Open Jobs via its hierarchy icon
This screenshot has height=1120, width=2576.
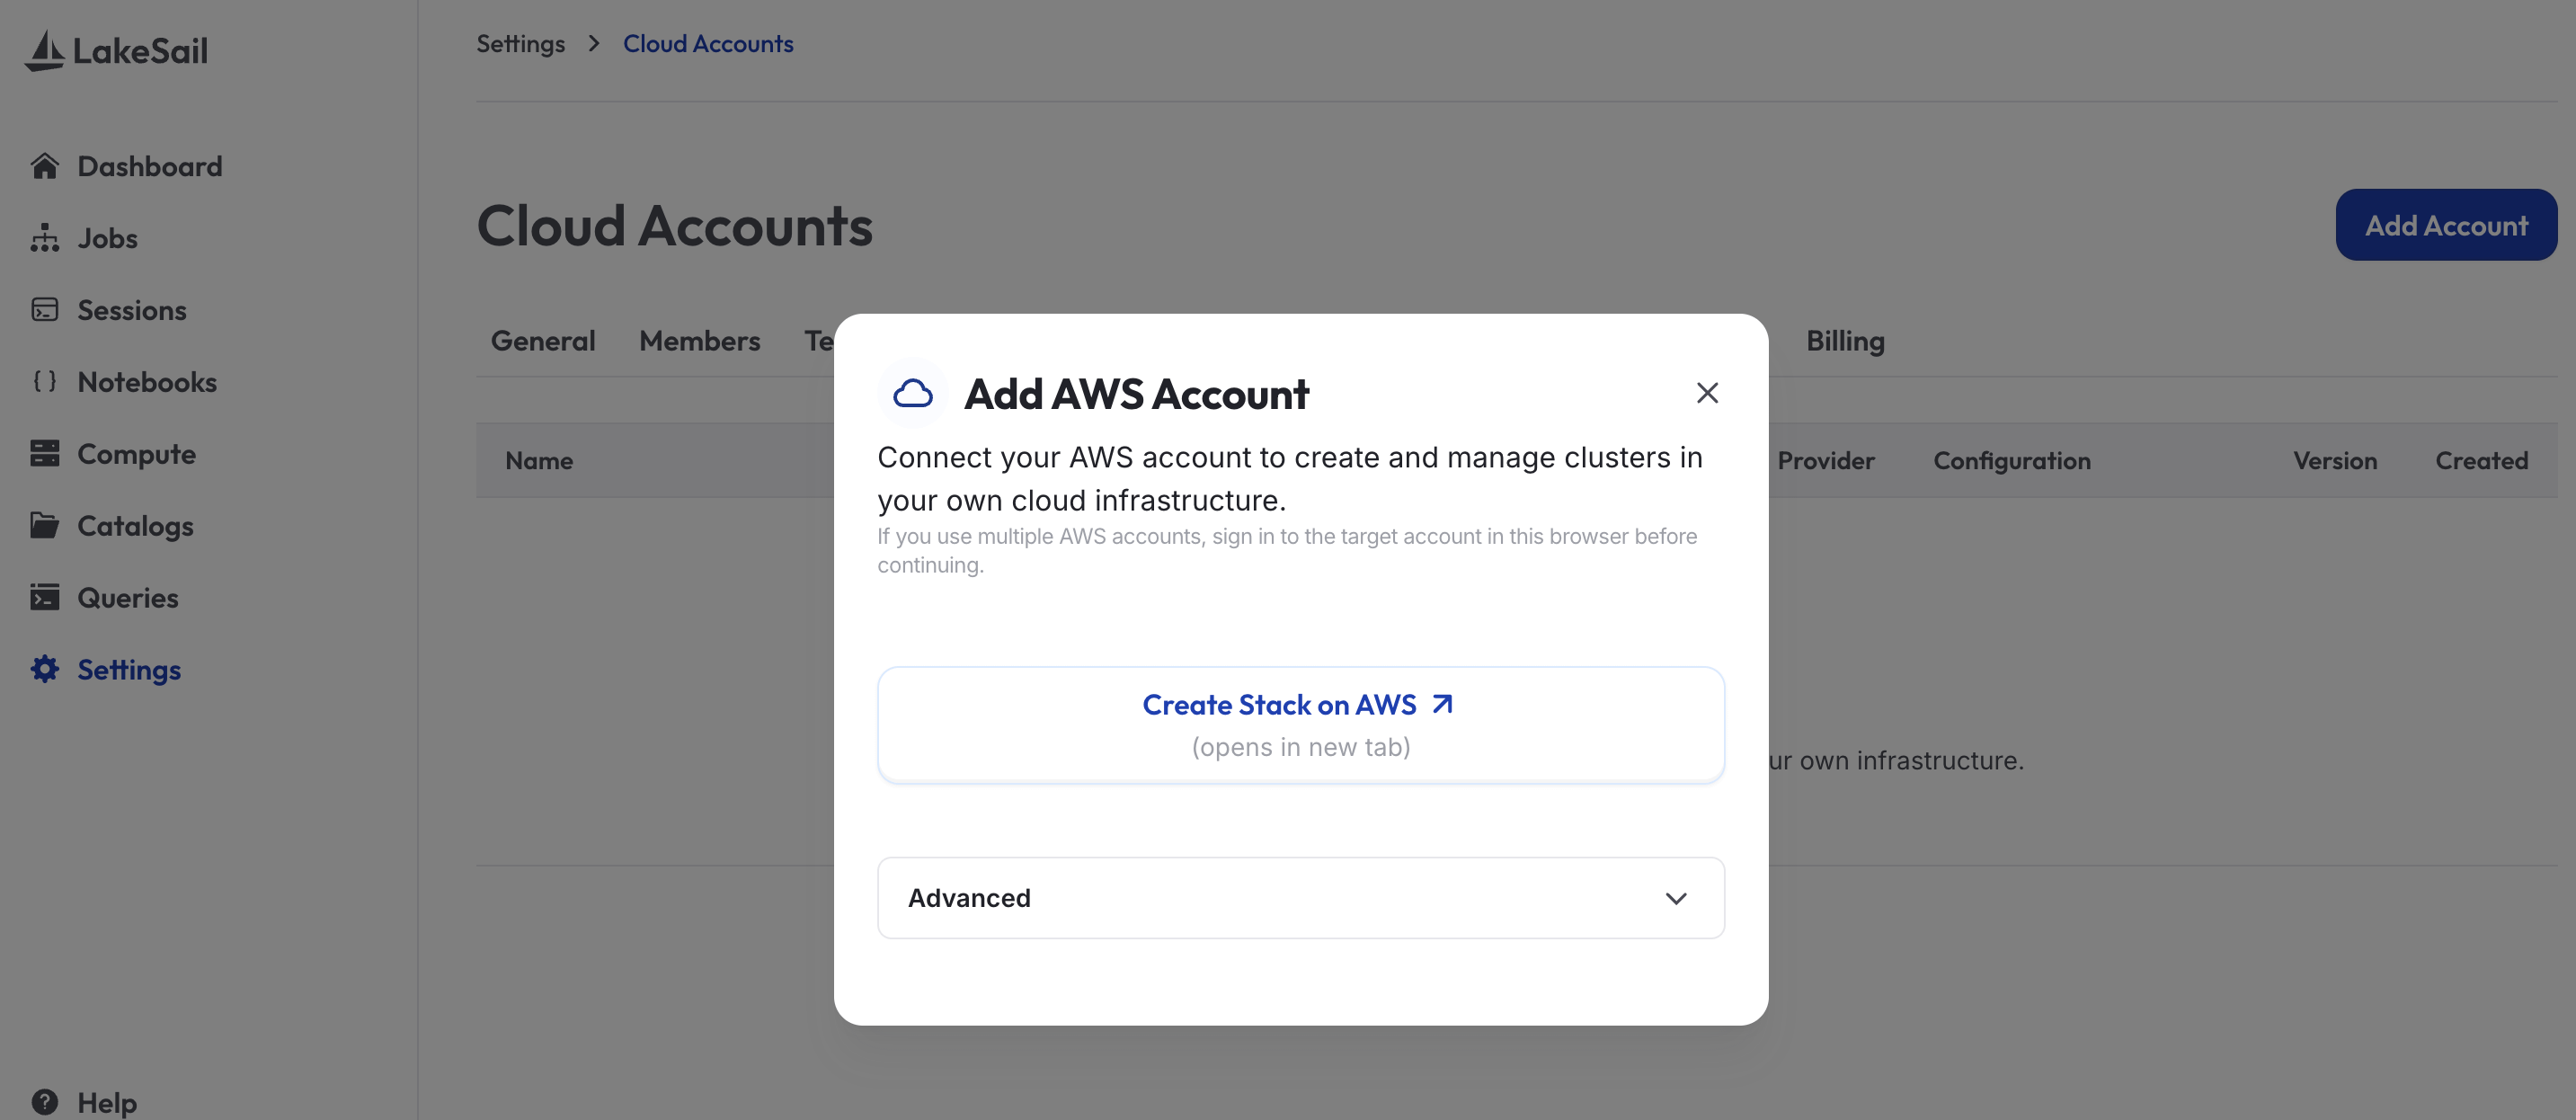[45, 238]
